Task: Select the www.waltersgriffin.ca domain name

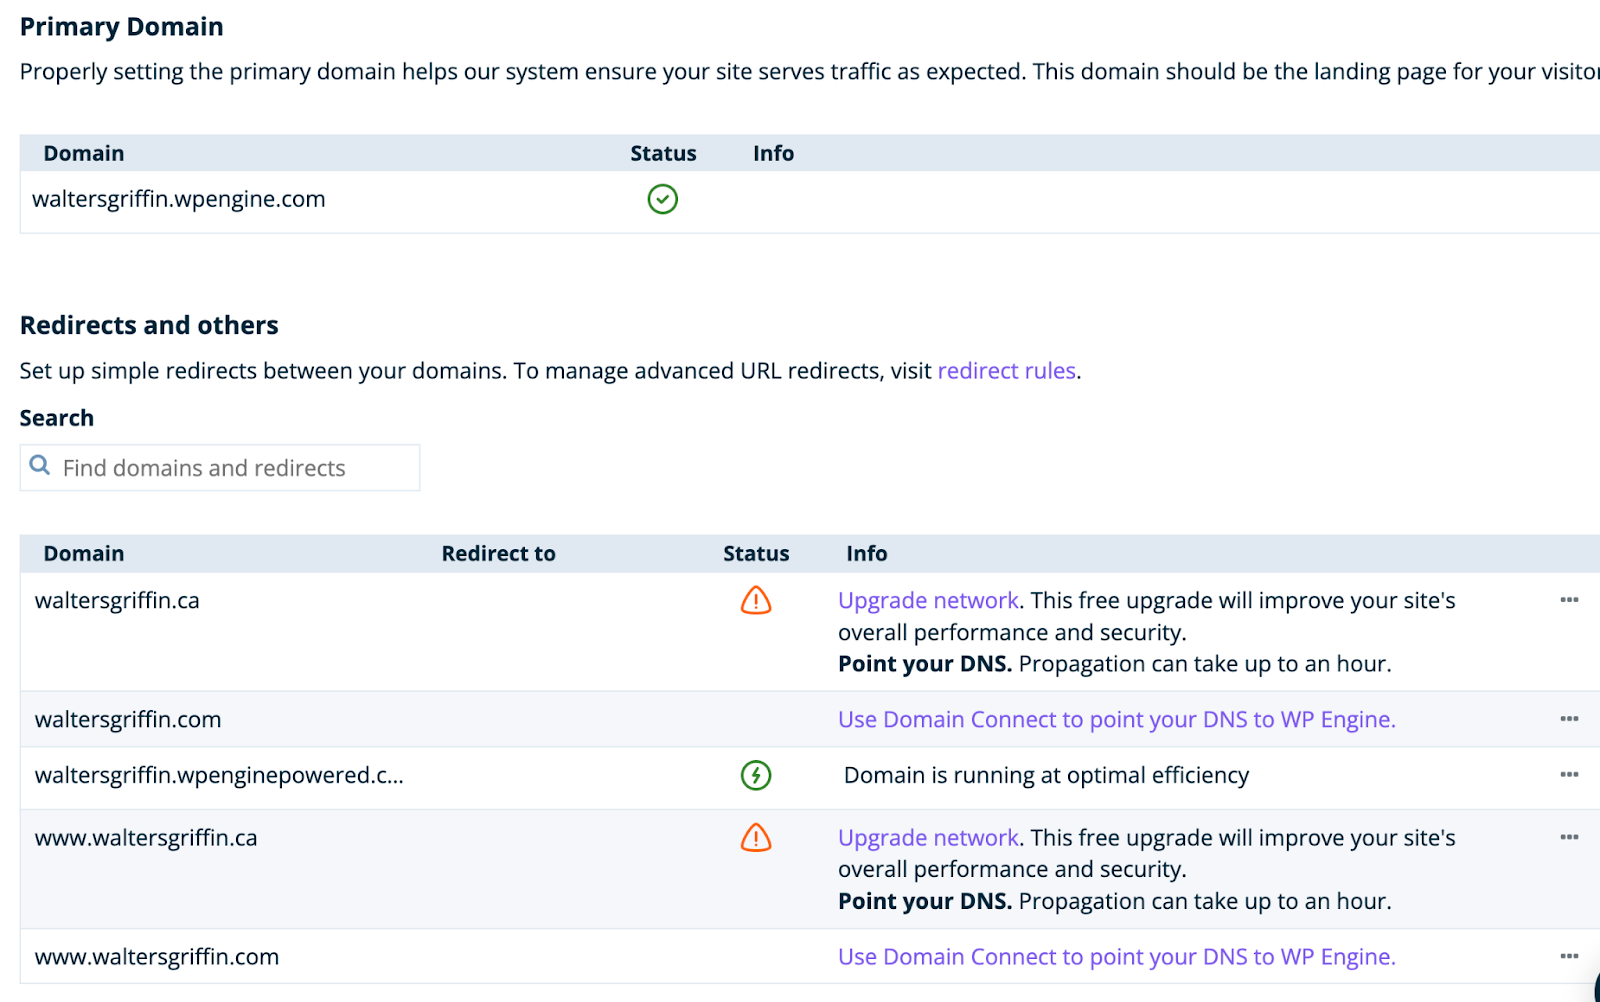Action: (x=146, y=837)
